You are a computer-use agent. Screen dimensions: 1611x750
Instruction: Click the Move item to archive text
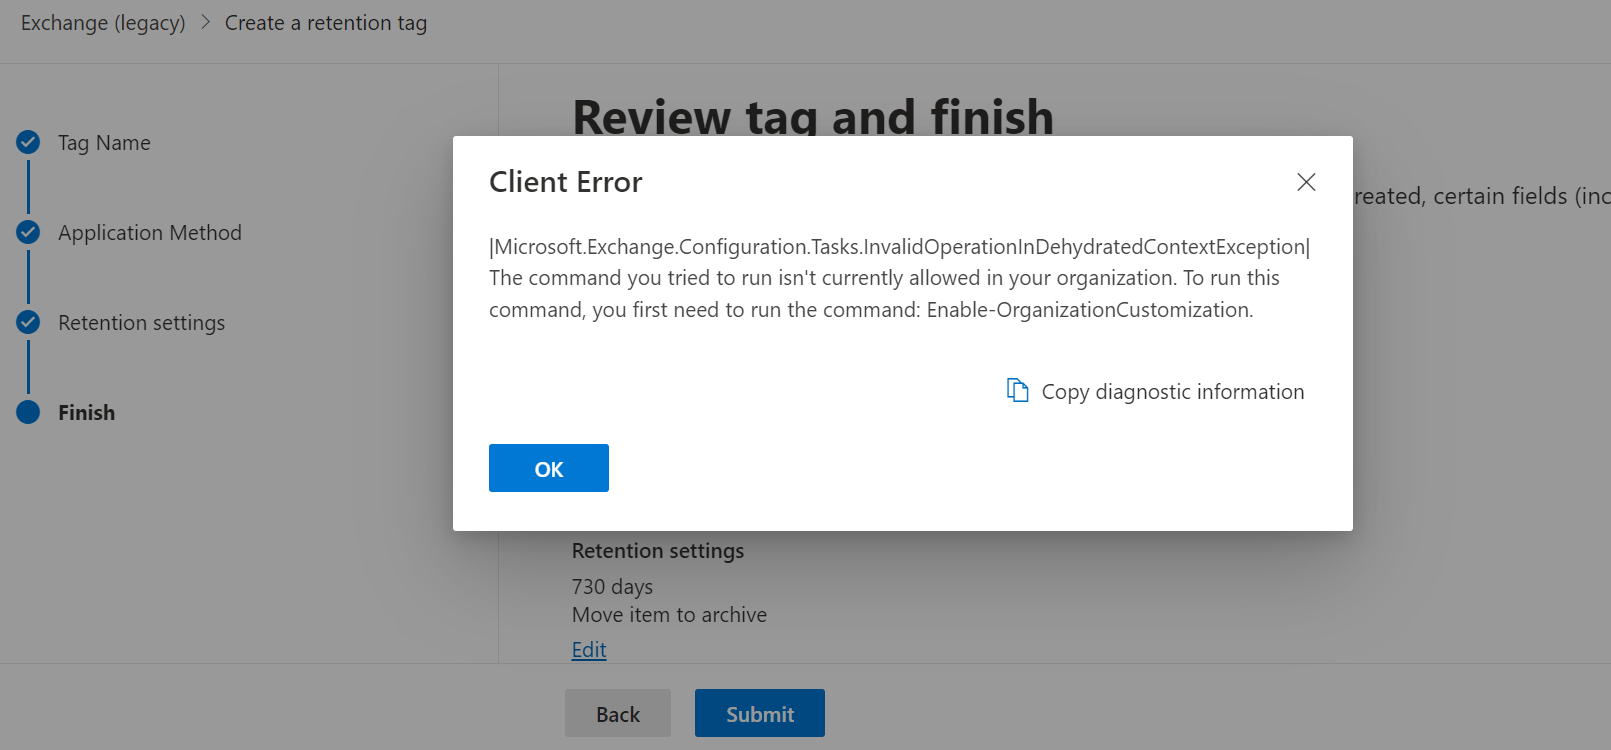669,615
